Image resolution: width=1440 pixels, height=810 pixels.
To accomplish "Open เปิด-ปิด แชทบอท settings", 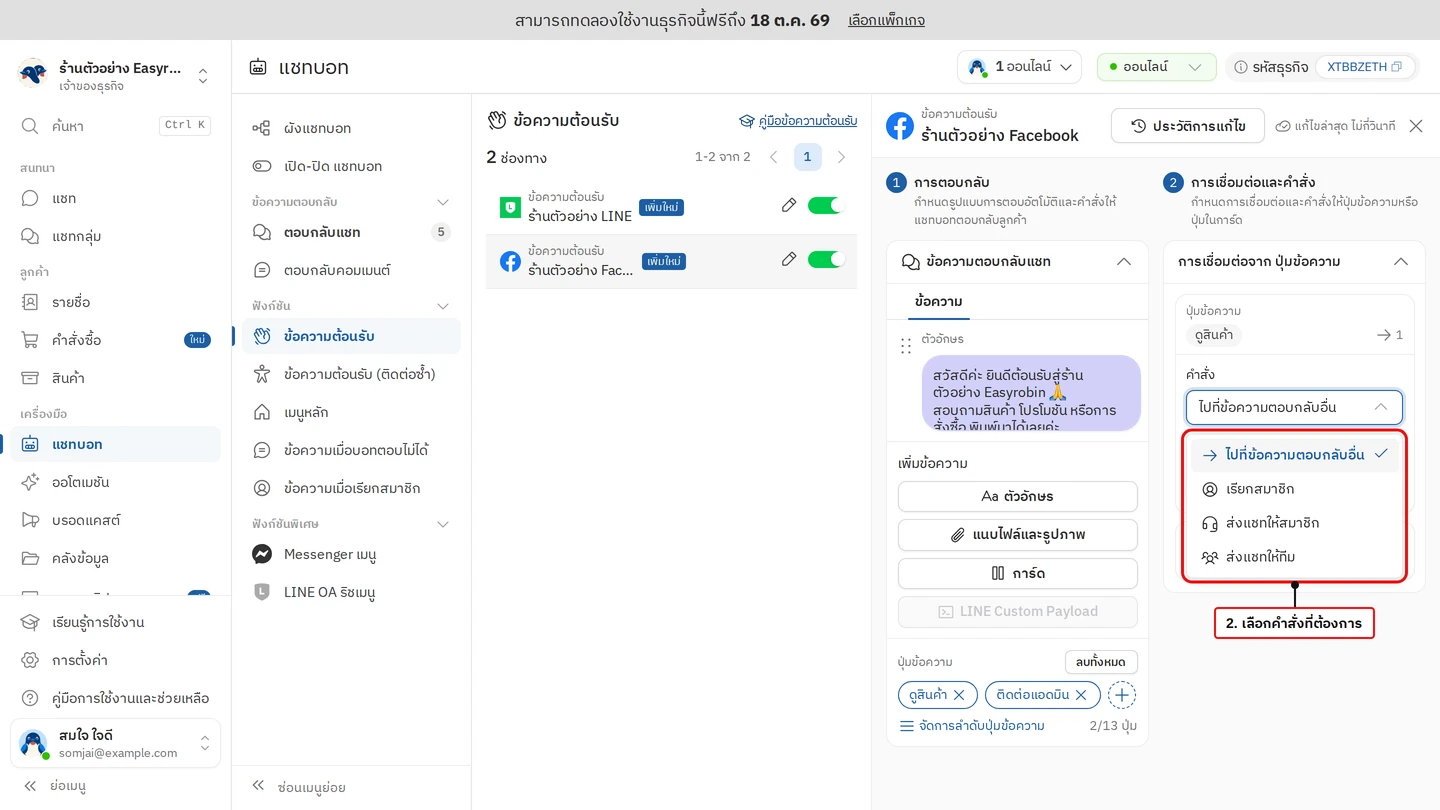I will click(351, 166).
